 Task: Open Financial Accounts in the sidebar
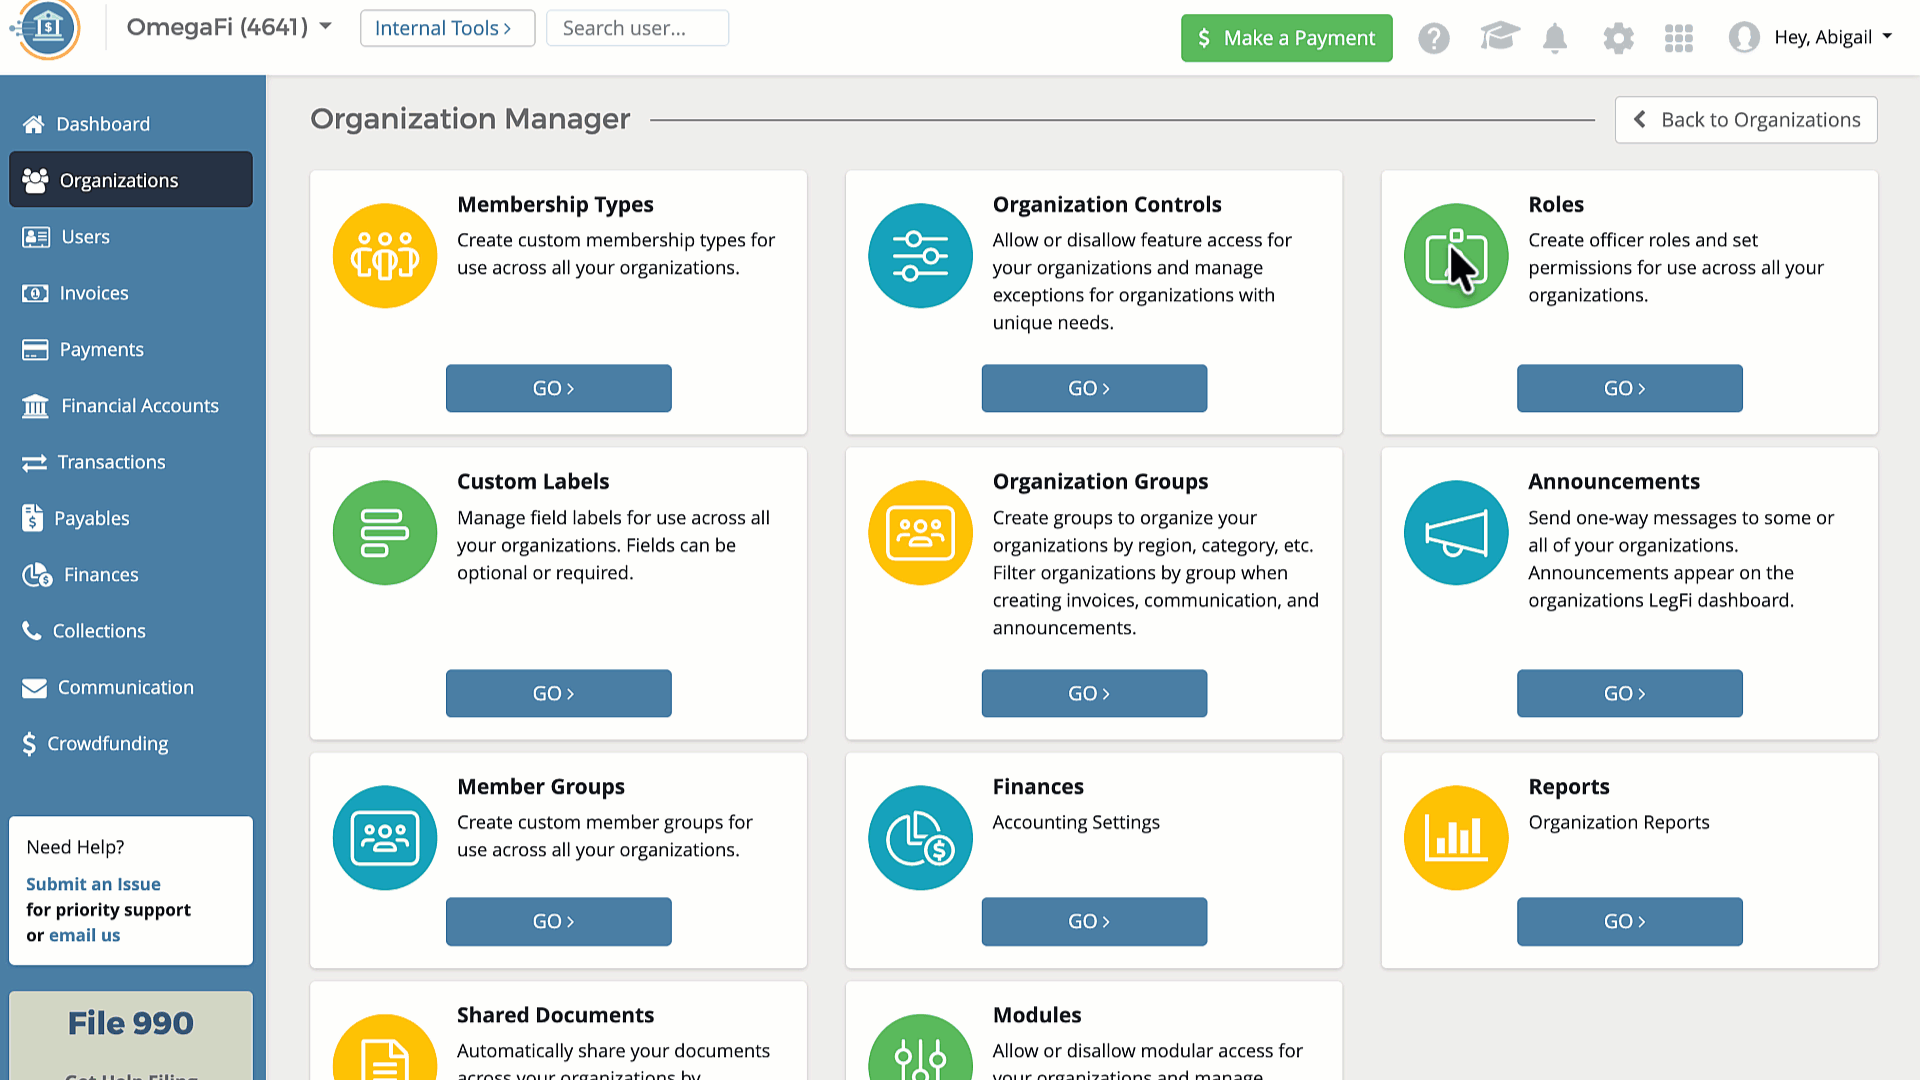pyautogui.click(x=139, y=406)
